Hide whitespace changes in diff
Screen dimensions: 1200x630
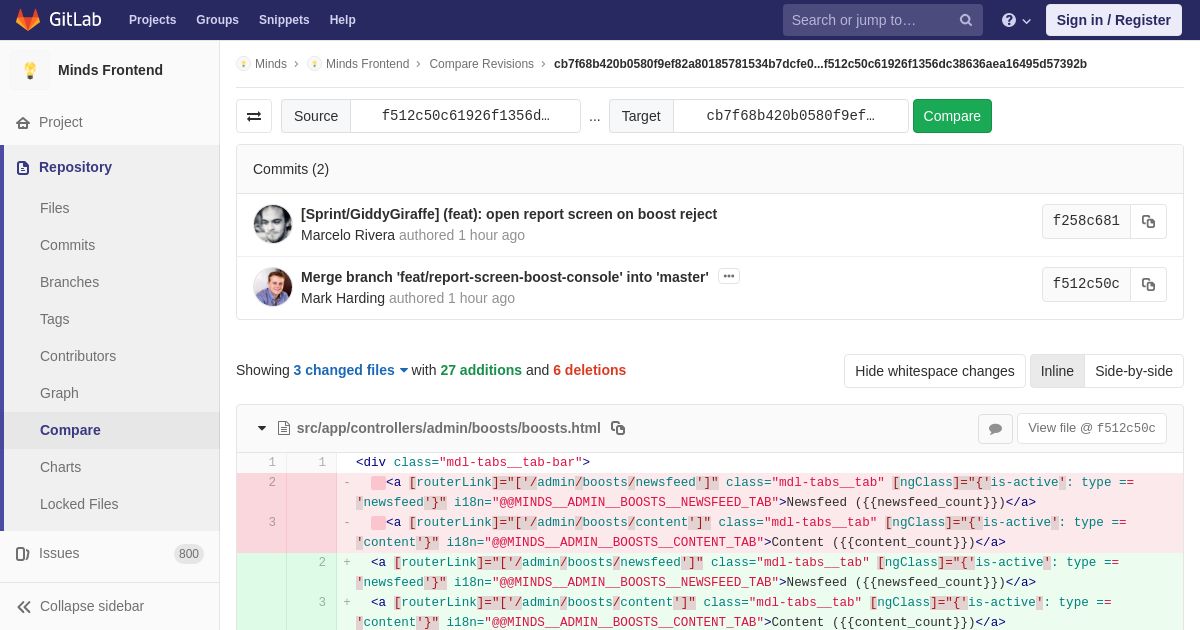pos(935,371)
